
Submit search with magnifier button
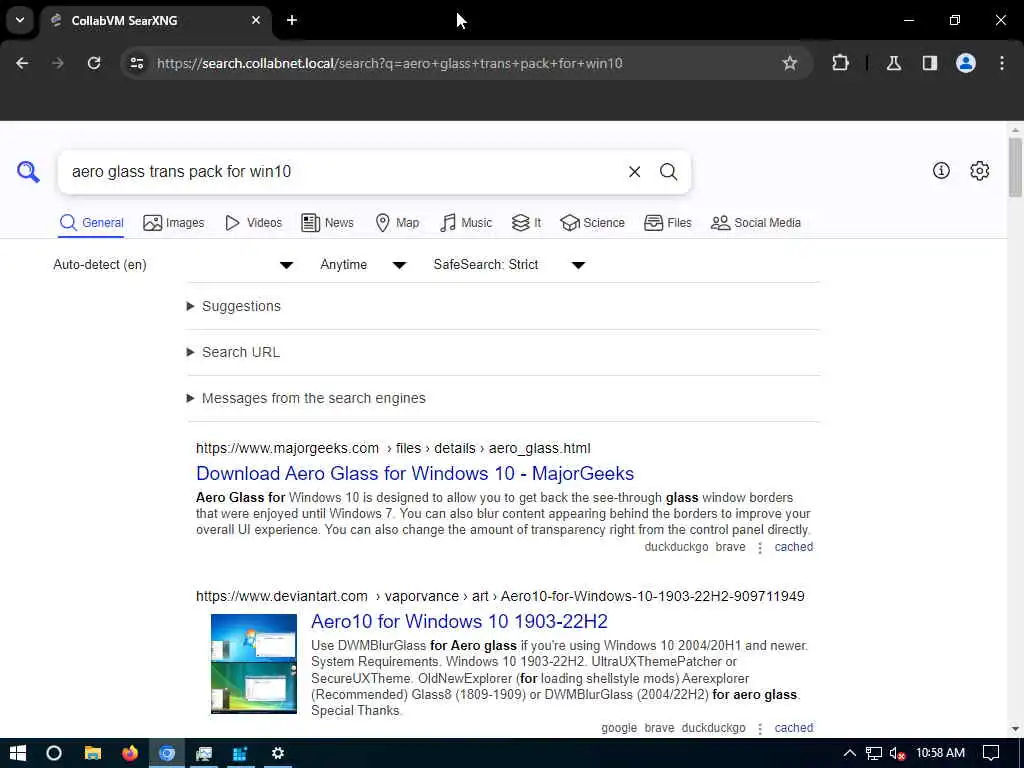[668, 172]
